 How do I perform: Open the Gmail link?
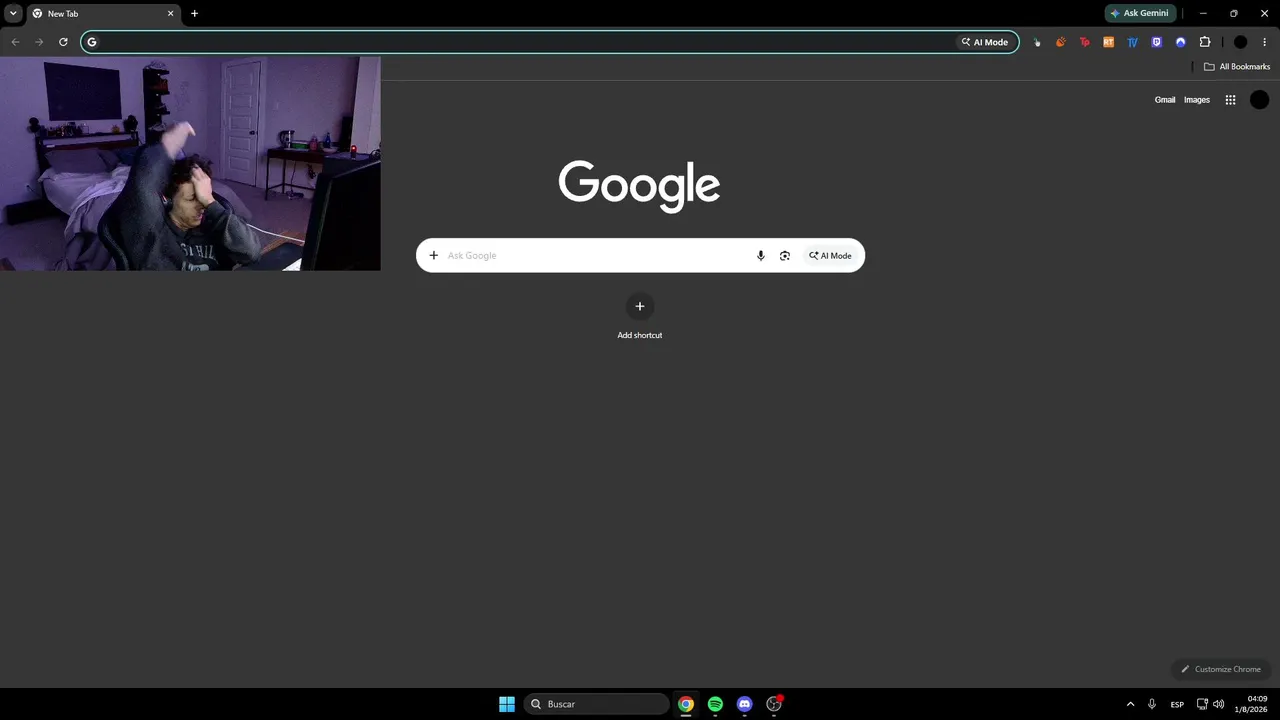(1165, 100)
